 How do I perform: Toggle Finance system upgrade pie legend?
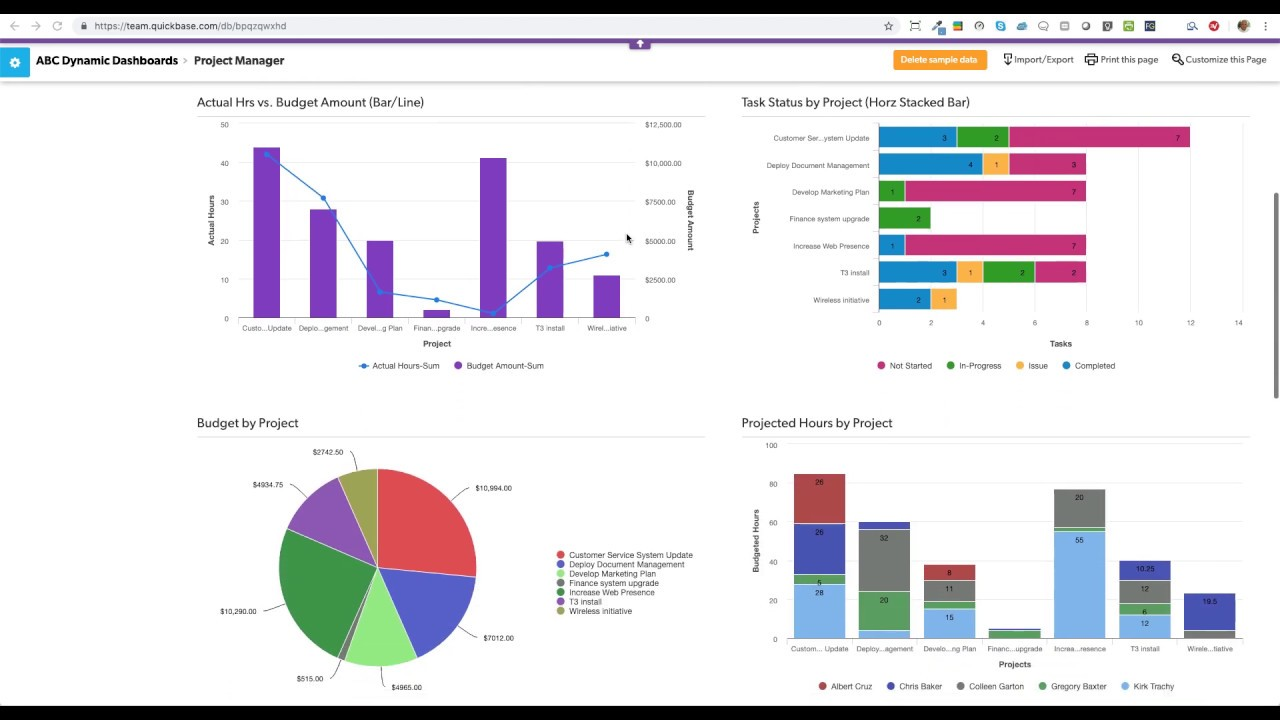pyautogui.click(x=607, y=583)
